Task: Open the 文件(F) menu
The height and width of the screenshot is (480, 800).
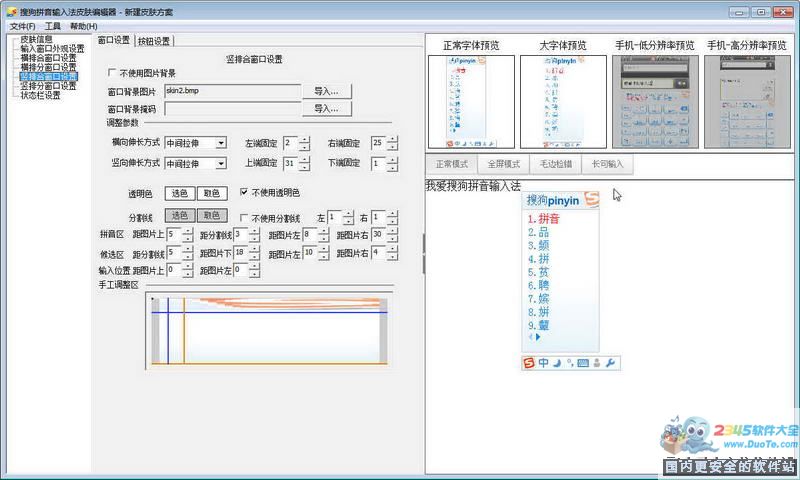Action: click(x=22, y=26)
